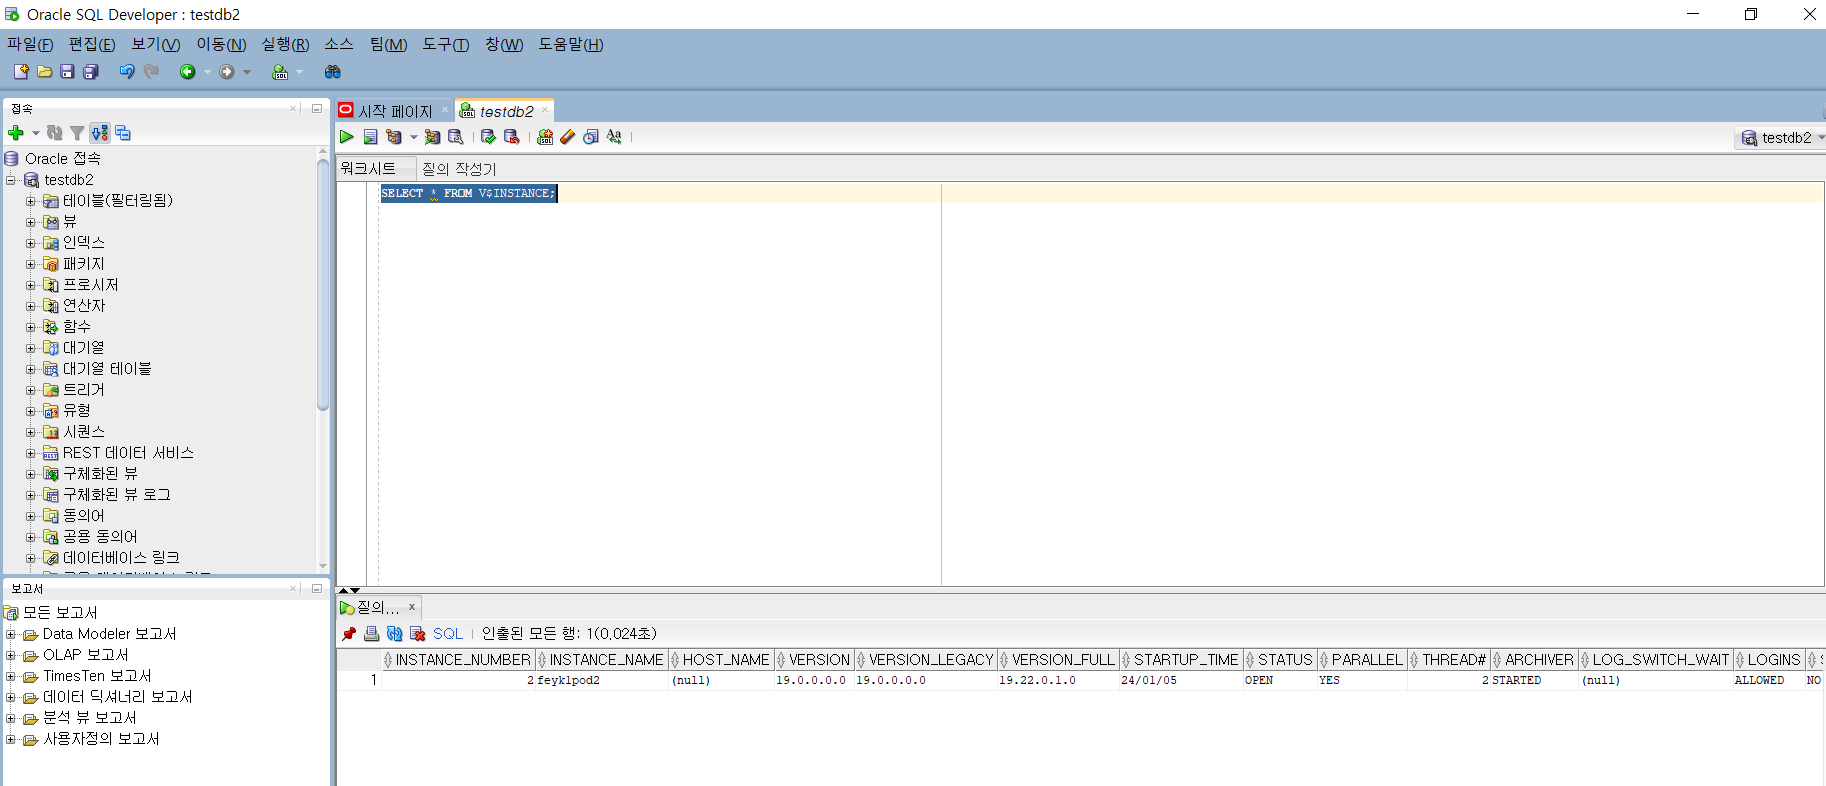1826x786 pixels.
Task: Save with the single floppy disk icon
Action: [x=67, y=72]
